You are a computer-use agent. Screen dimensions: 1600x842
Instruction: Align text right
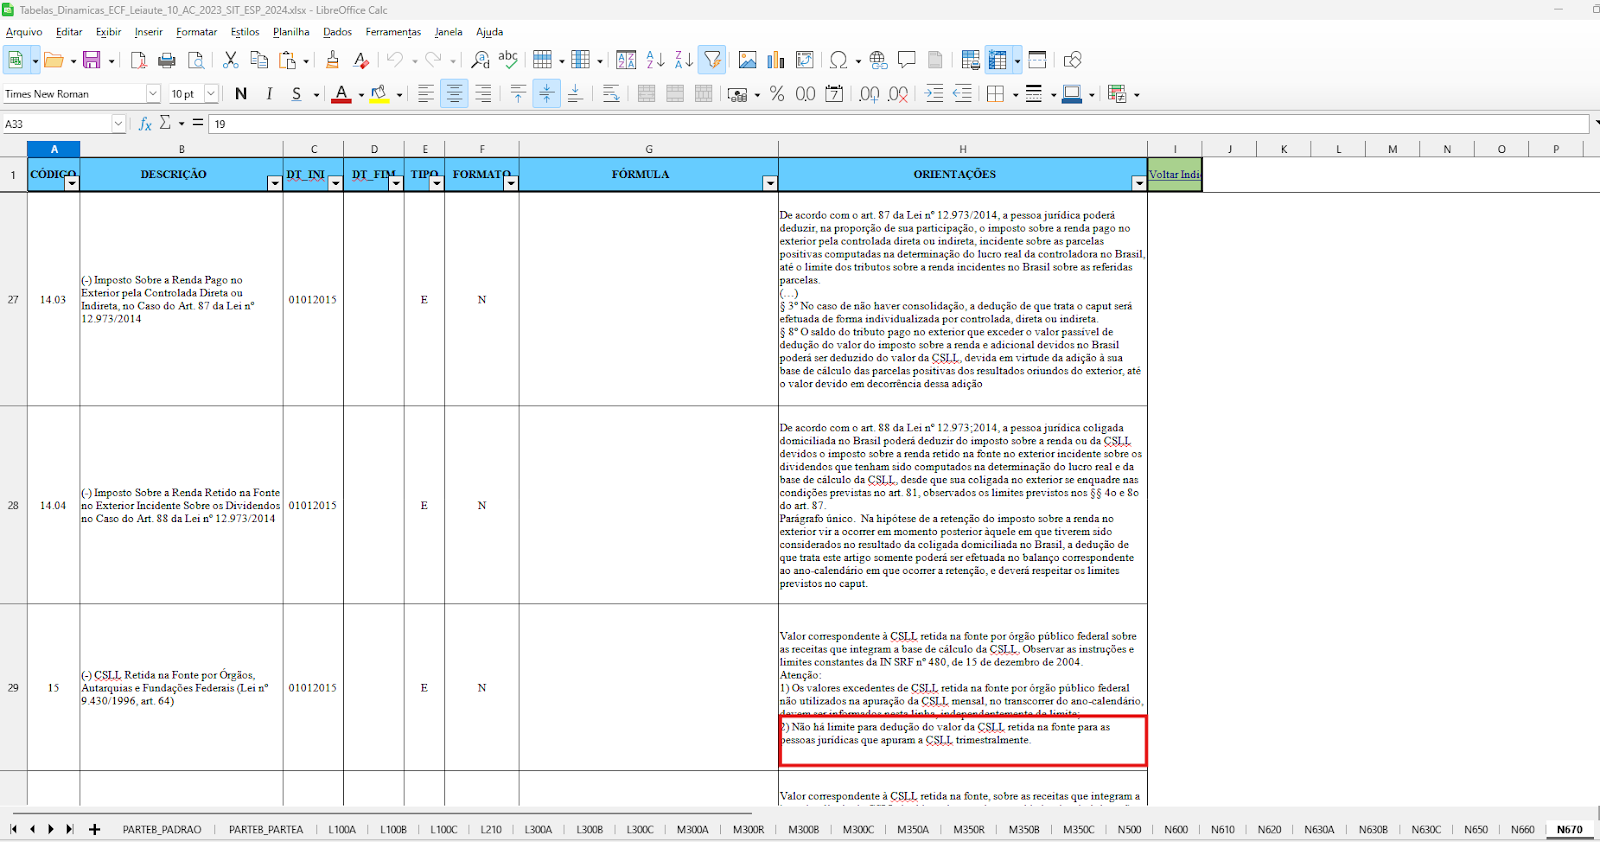(483, 94)
